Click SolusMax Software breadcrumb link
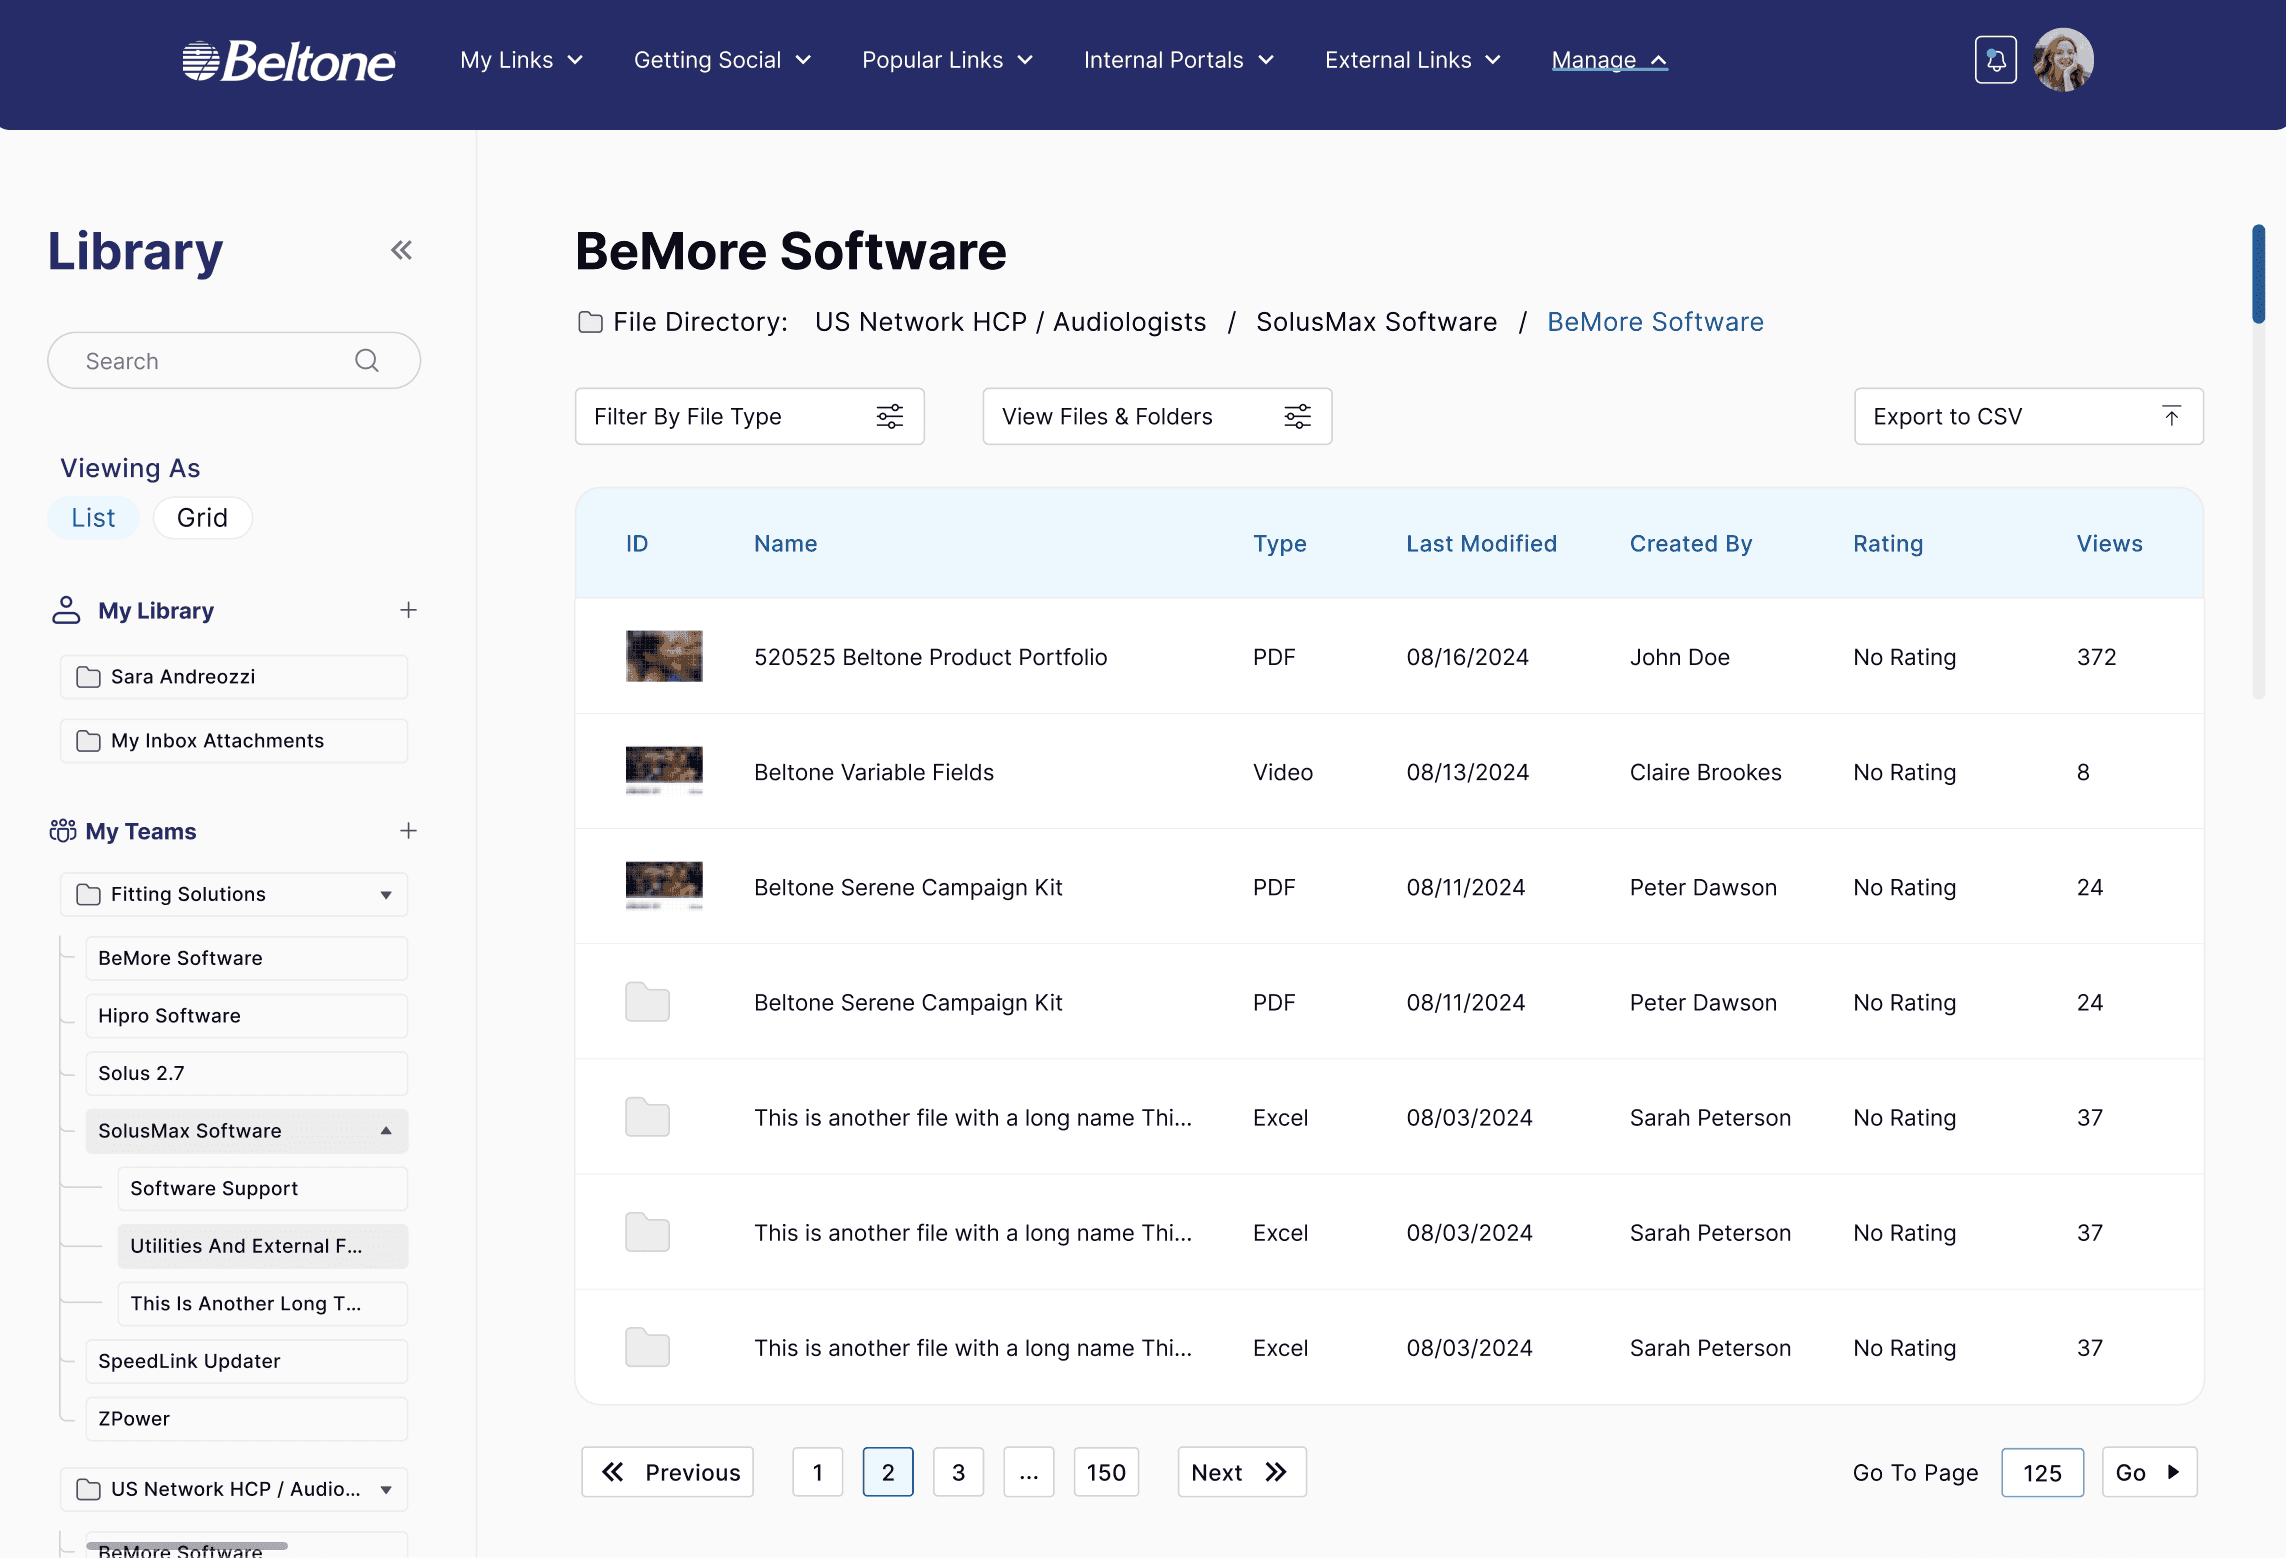Image resolution: width=2286 pixels, height=1558 pixels. [x=1376, y=322]
